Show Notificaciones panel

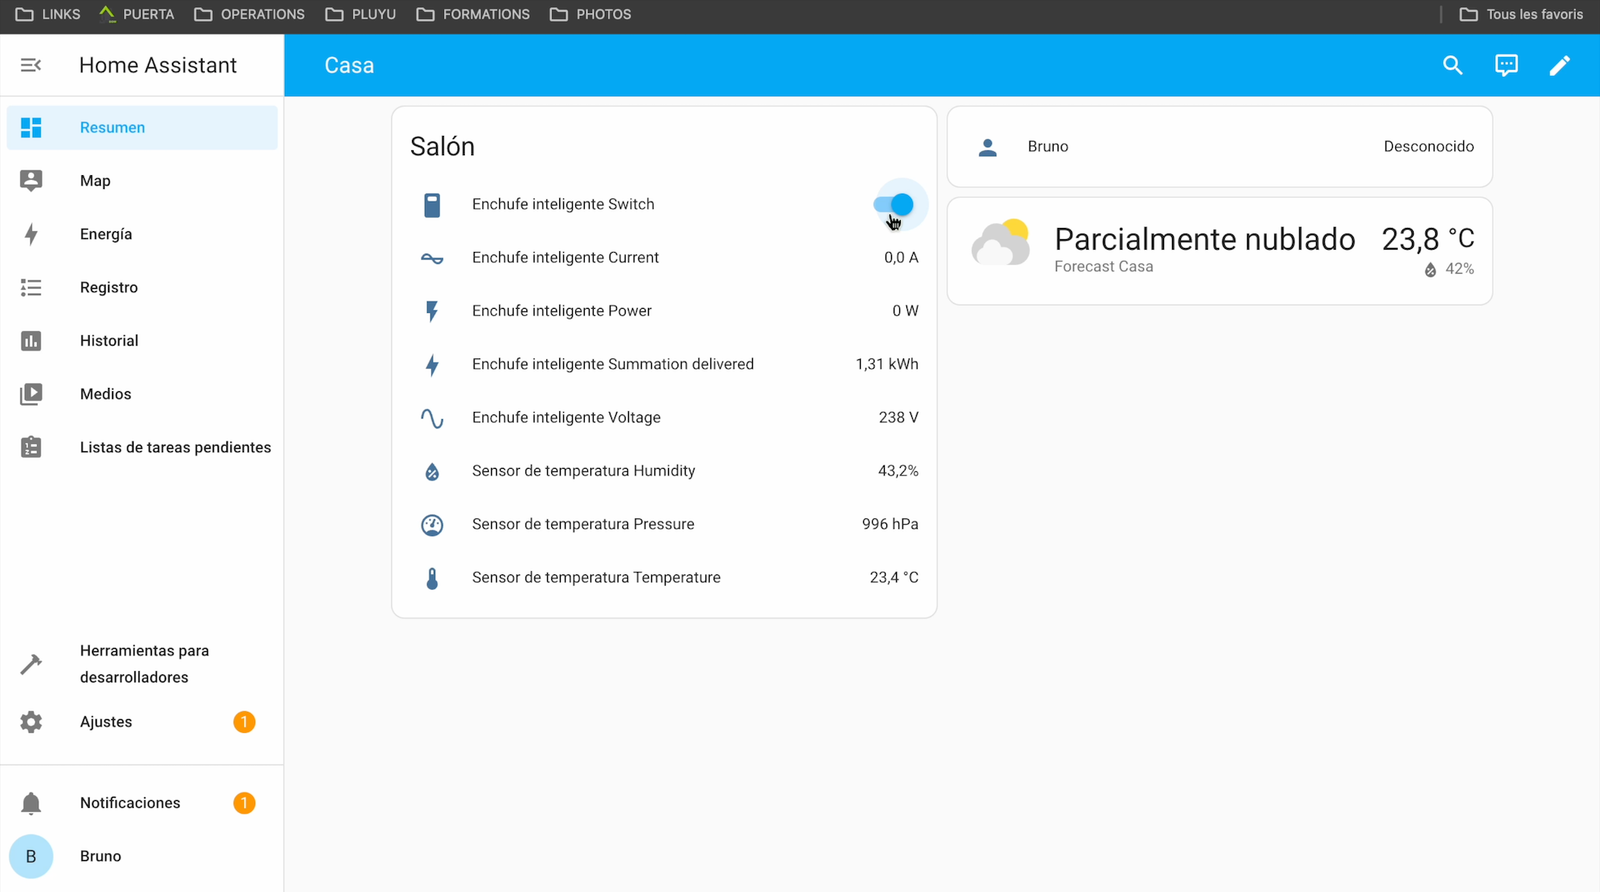(x=142, y=803)
